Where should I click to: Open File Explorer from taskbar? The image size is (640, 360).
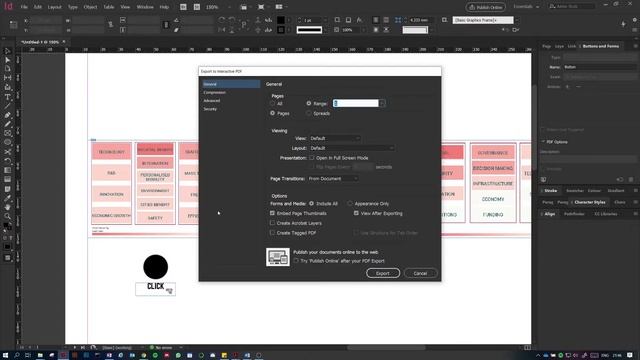tap(40, 356)
